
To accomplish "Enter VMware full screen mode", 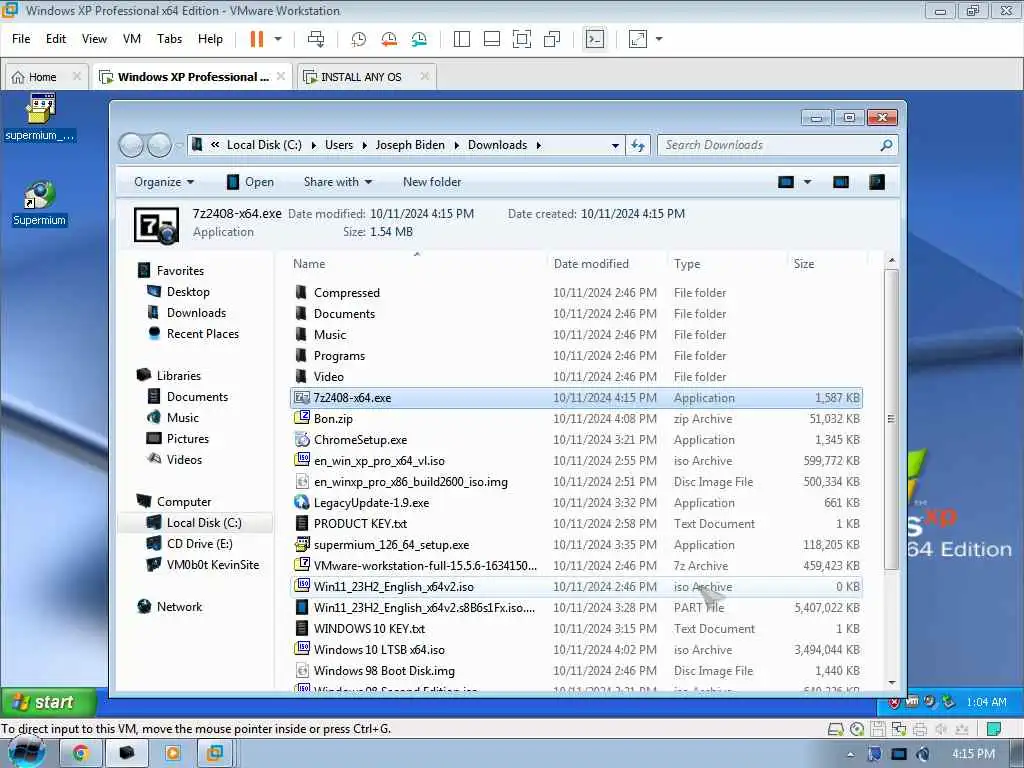I will coord(522,39).
